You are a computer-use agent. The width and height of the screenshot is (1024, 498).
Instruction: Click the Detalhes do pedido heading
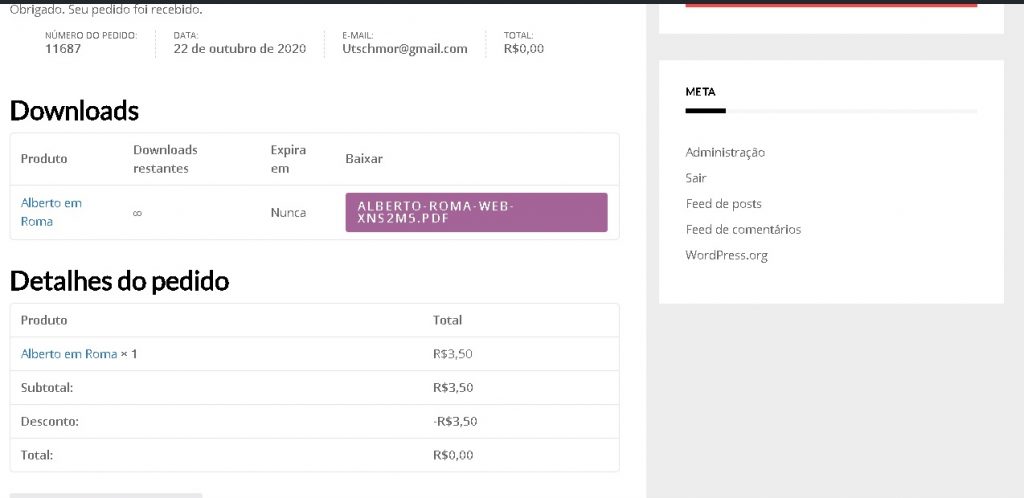point(119,281)
